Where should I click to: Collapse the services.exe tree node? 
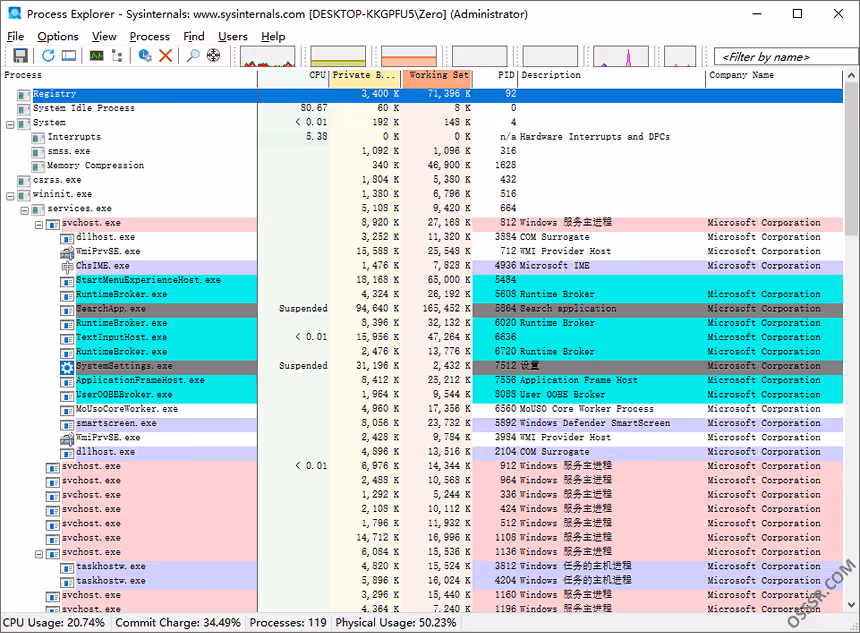[x=24, y=210]
